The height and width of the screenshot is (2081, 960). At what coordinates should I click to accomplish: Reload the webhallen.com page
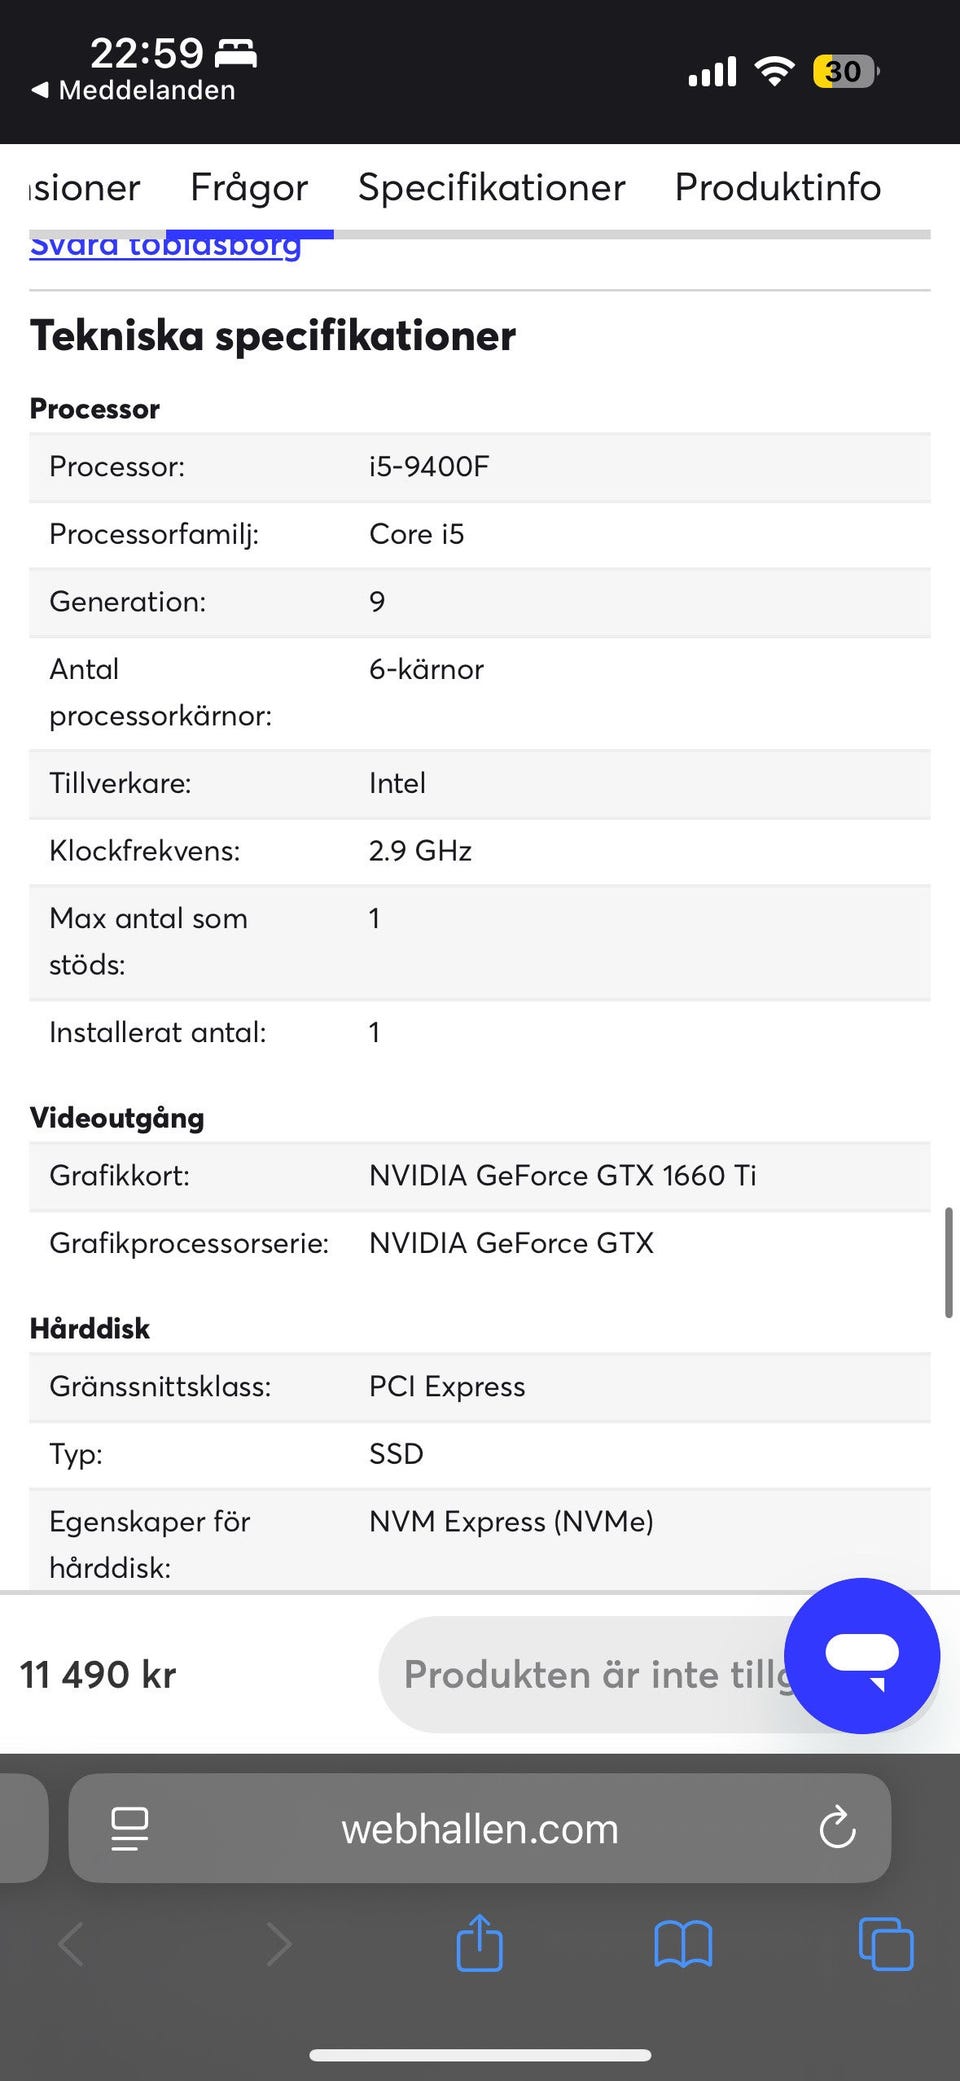point(837,1828)
